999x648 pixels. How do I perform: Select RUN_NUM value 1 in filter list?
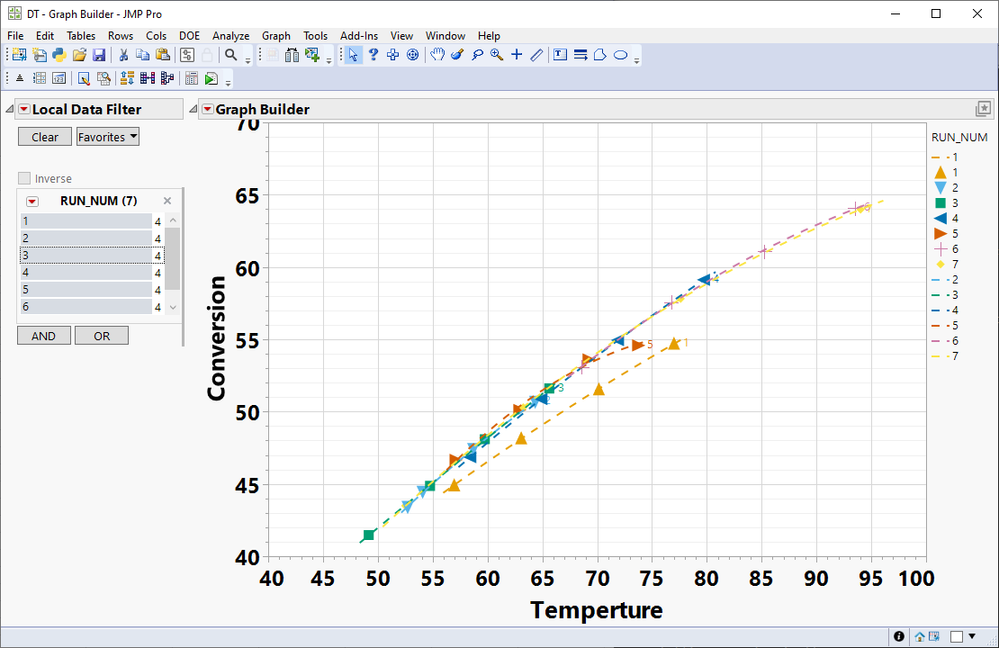click(x=92, y=221)
